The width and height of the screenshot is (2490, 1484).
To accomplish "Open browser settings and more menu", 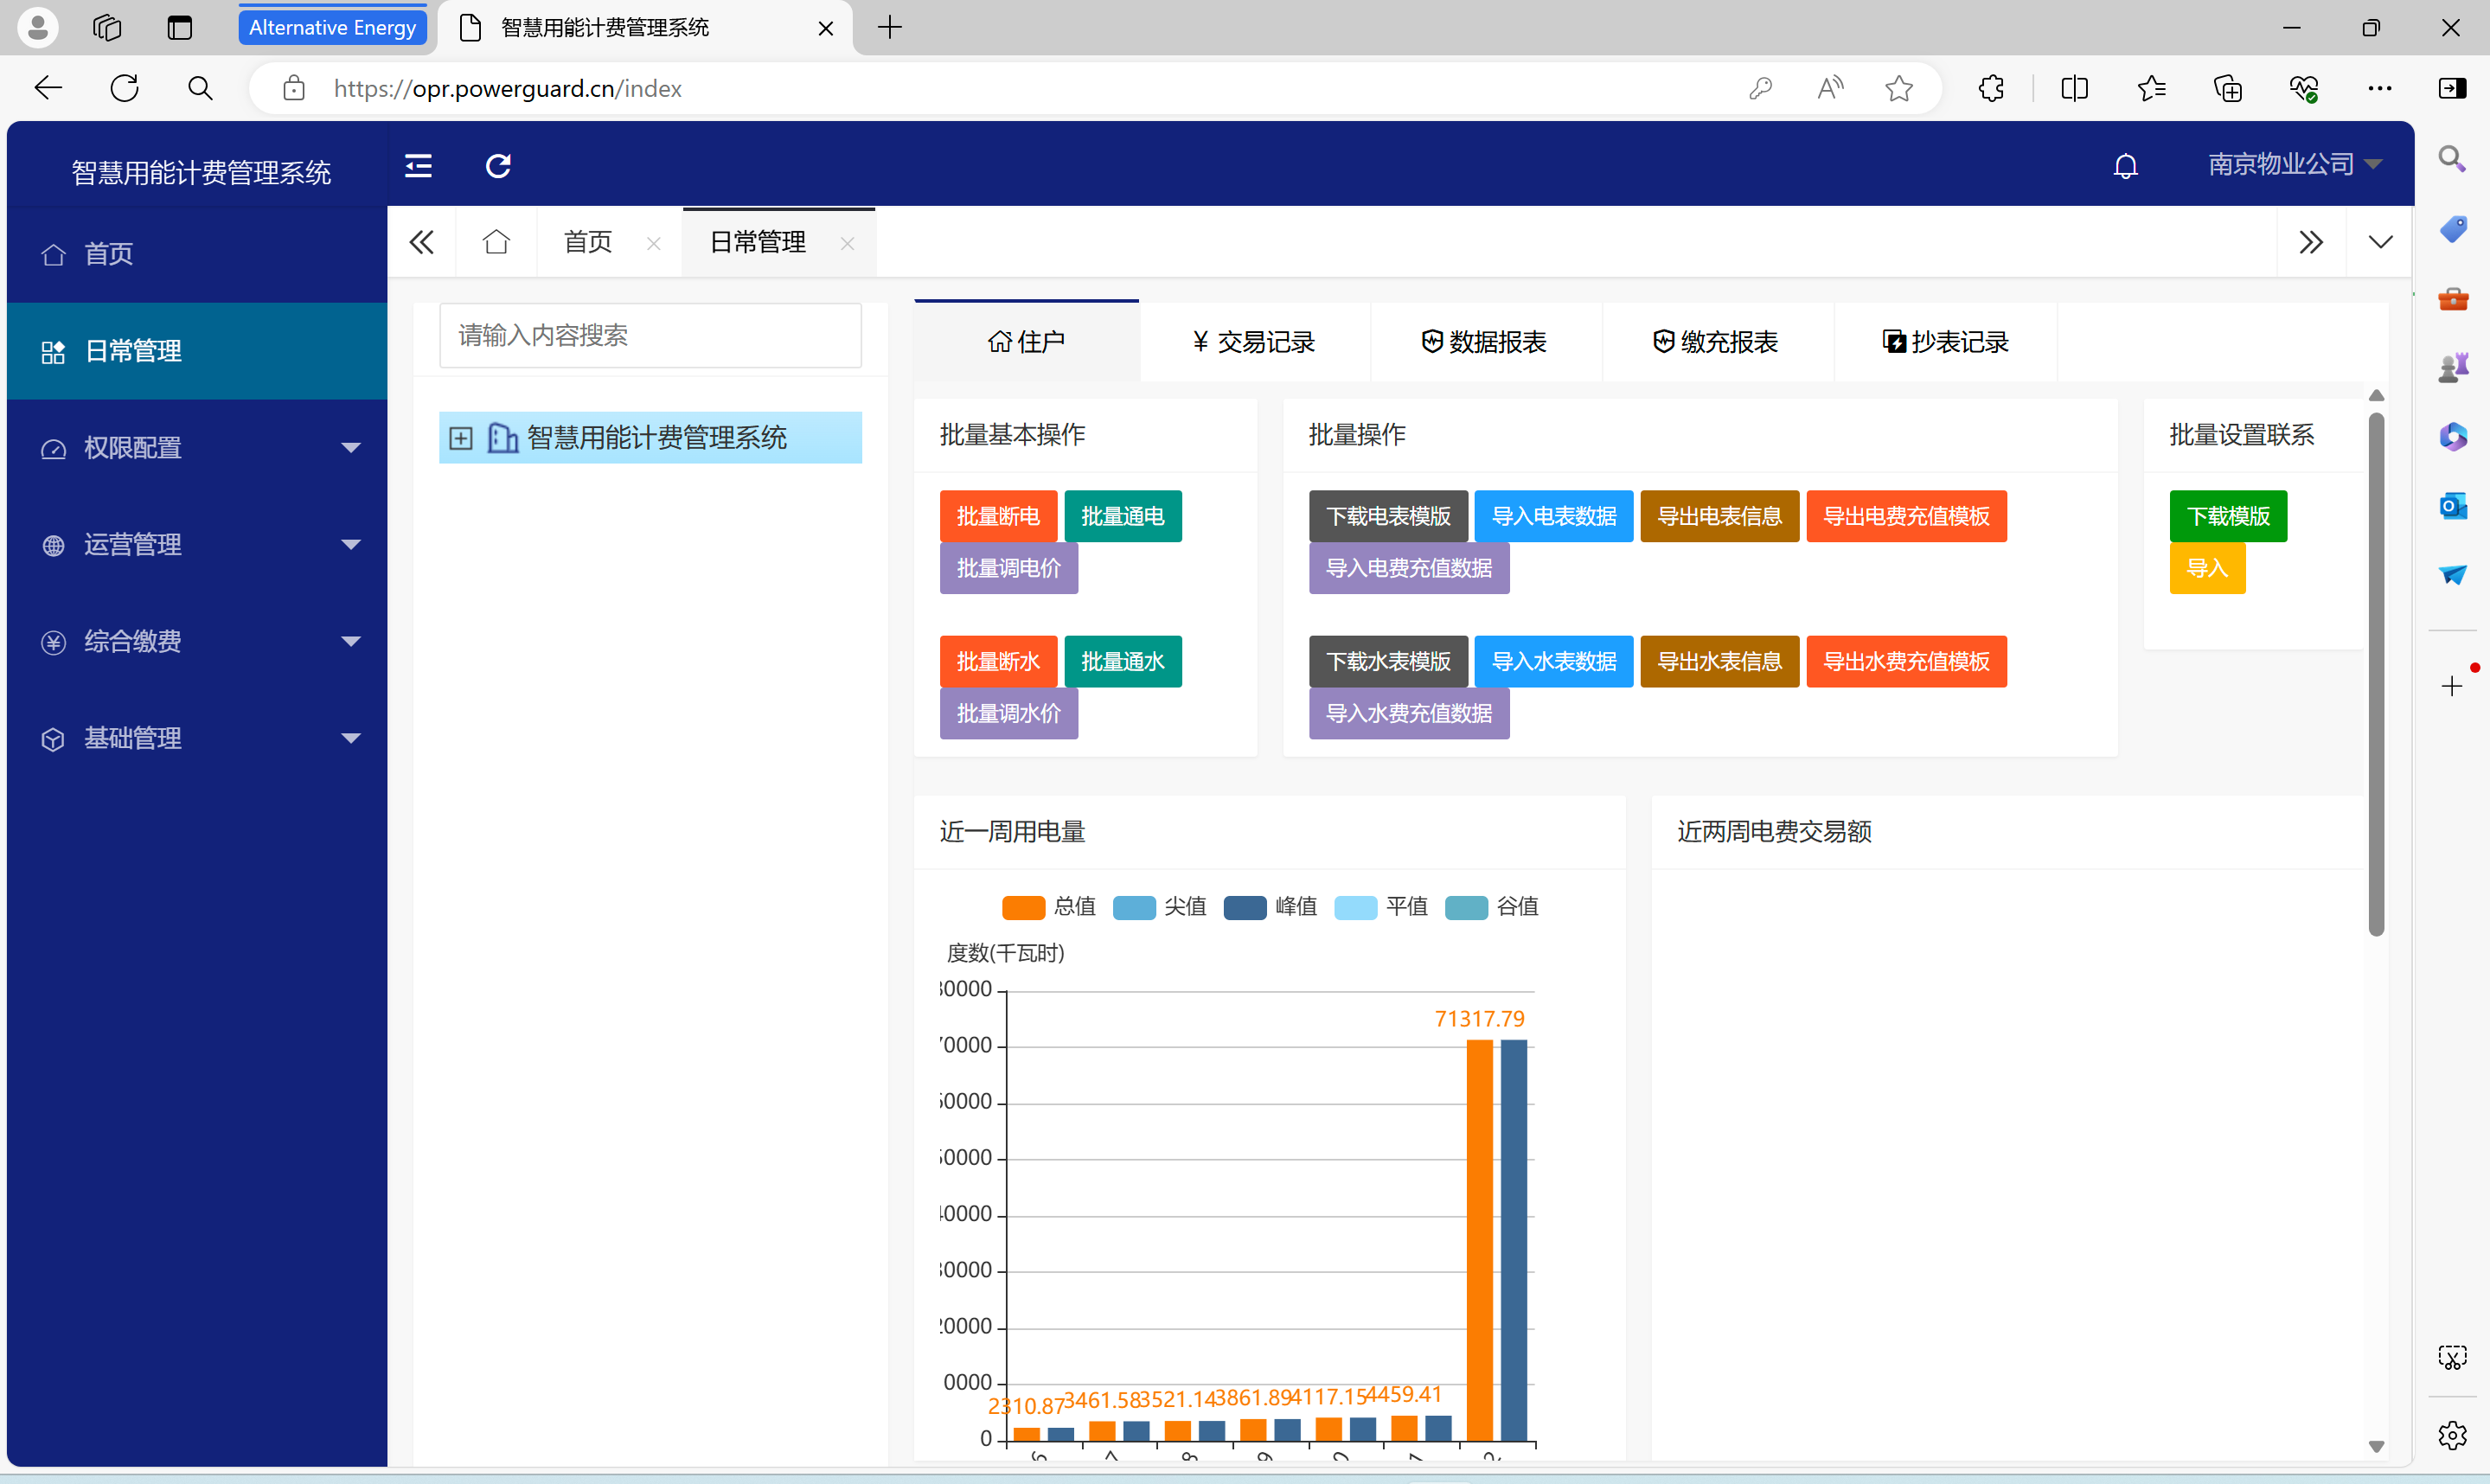I will click(2380, 88).
